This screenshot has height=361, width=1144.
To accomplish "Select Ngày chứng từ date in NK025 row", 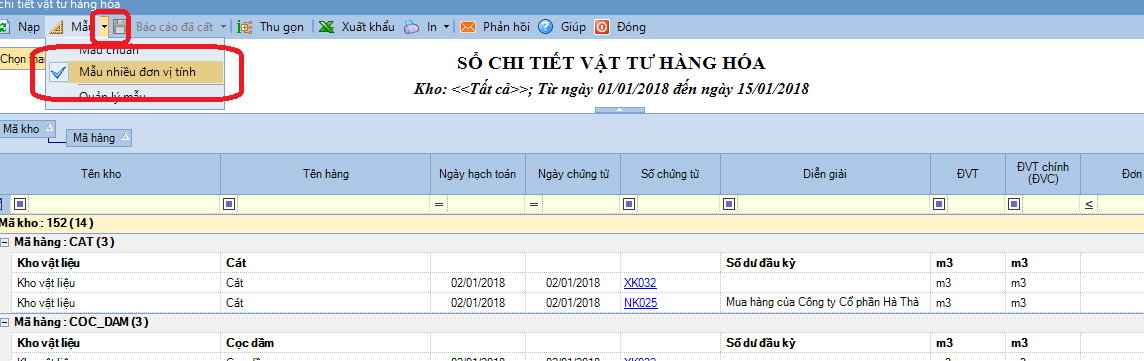I will 573,302.
